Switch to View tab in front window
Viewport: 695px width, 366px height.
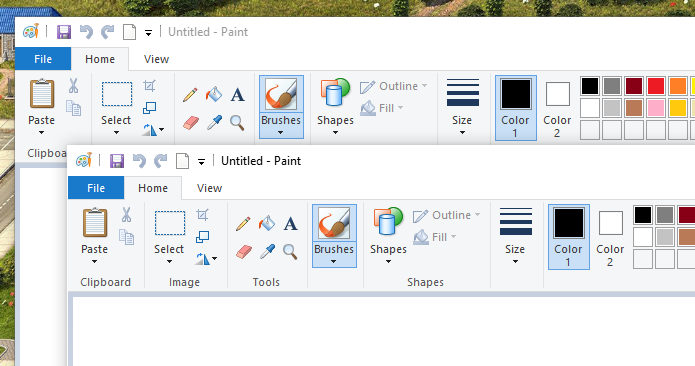(x=209, y=188)
